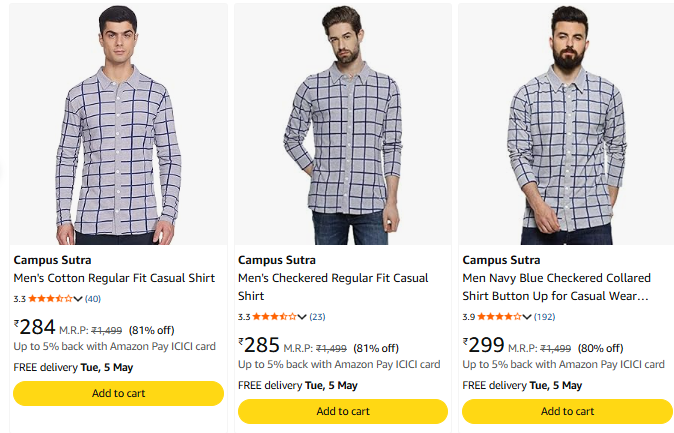This screenshot has width=674, height=433.
Task: Click the ₹284 price of first shirt
Action: [36, 327]
